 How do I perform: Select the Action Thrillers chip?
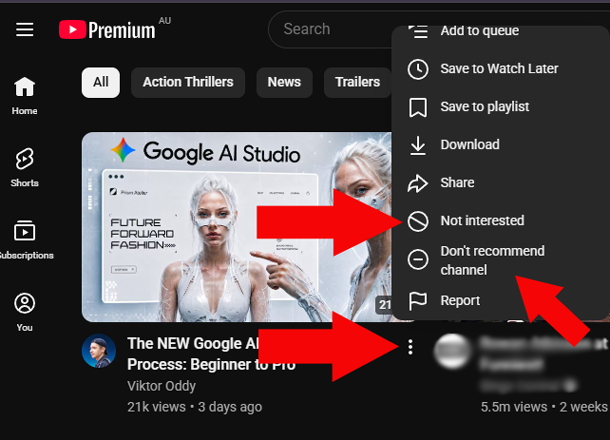click(188, 82)
